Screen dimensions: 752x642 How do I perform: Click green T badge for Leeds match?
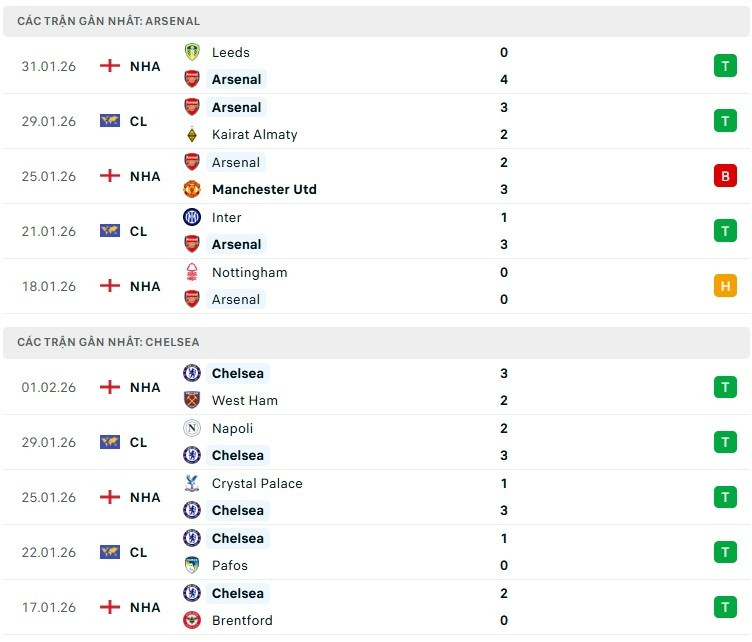coord(725,66)
